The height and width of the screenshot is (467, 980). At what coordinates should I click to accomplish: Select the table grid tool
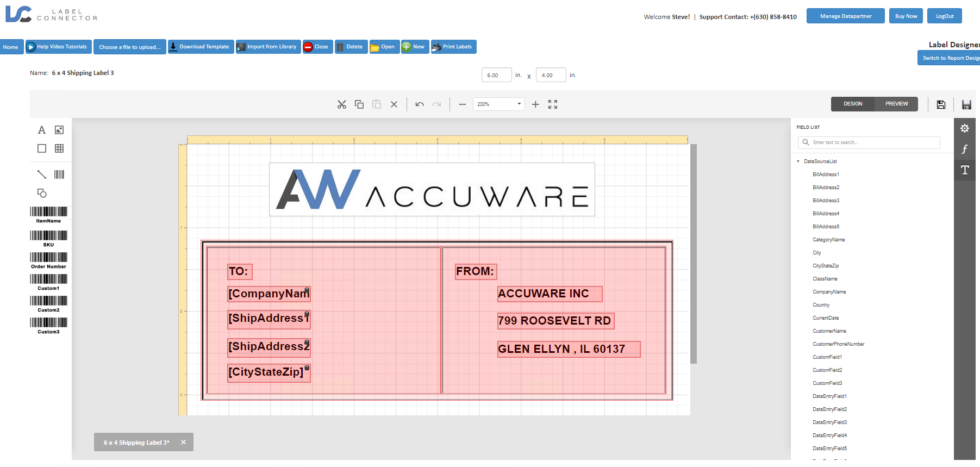click(59, 149)
